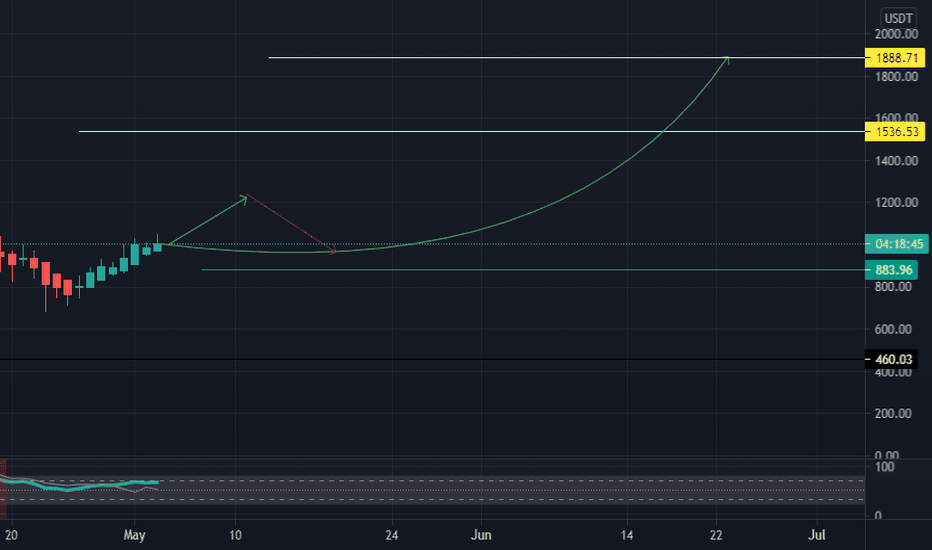Click the 22 date label on time axis
Screen dimensions: 932x550
point(716,535)
